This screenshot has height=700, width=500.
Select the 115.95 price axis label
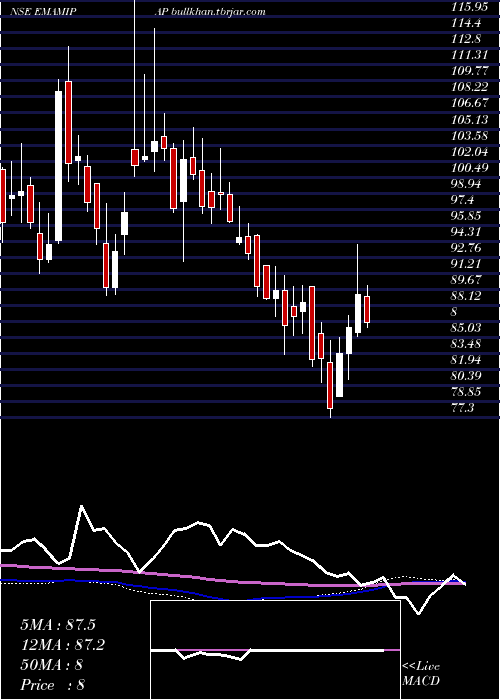pos(471,8)
